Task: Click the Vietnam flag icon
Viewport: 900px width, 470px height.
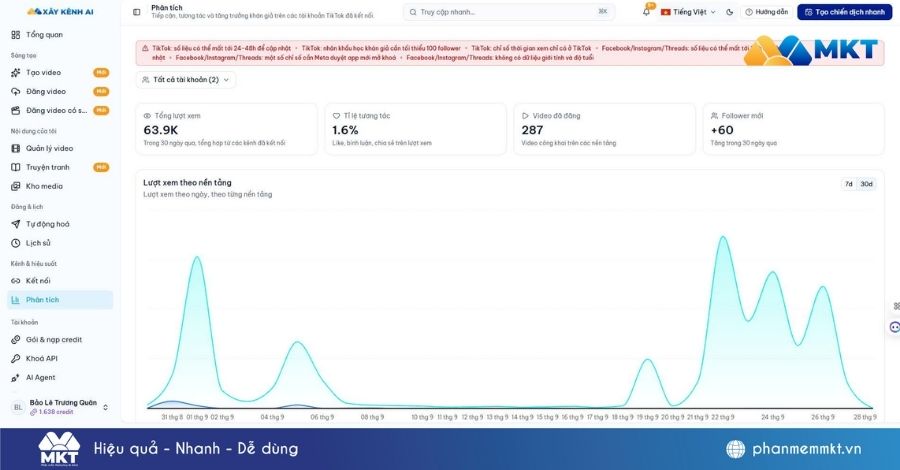Action: click(666, 12)
